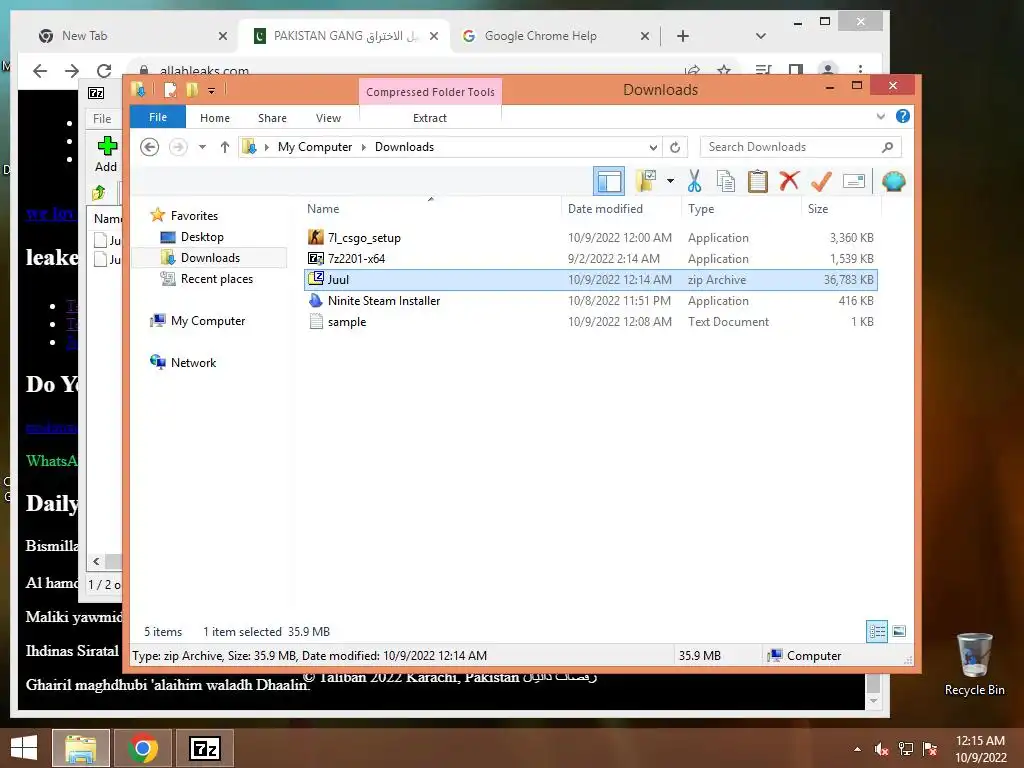1024x768 pixels.
Task: Click the 7-Zip up folder icon
Action: pyautogui.click(x=99, y=193)
